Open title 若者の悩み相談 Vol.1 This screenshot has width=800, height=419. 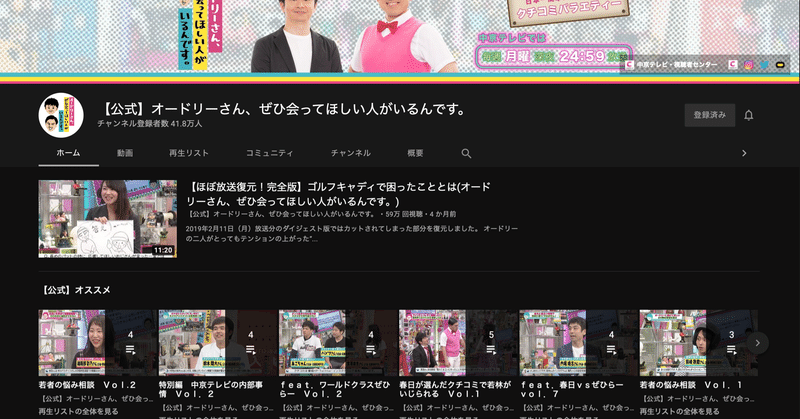click(691, 385)
